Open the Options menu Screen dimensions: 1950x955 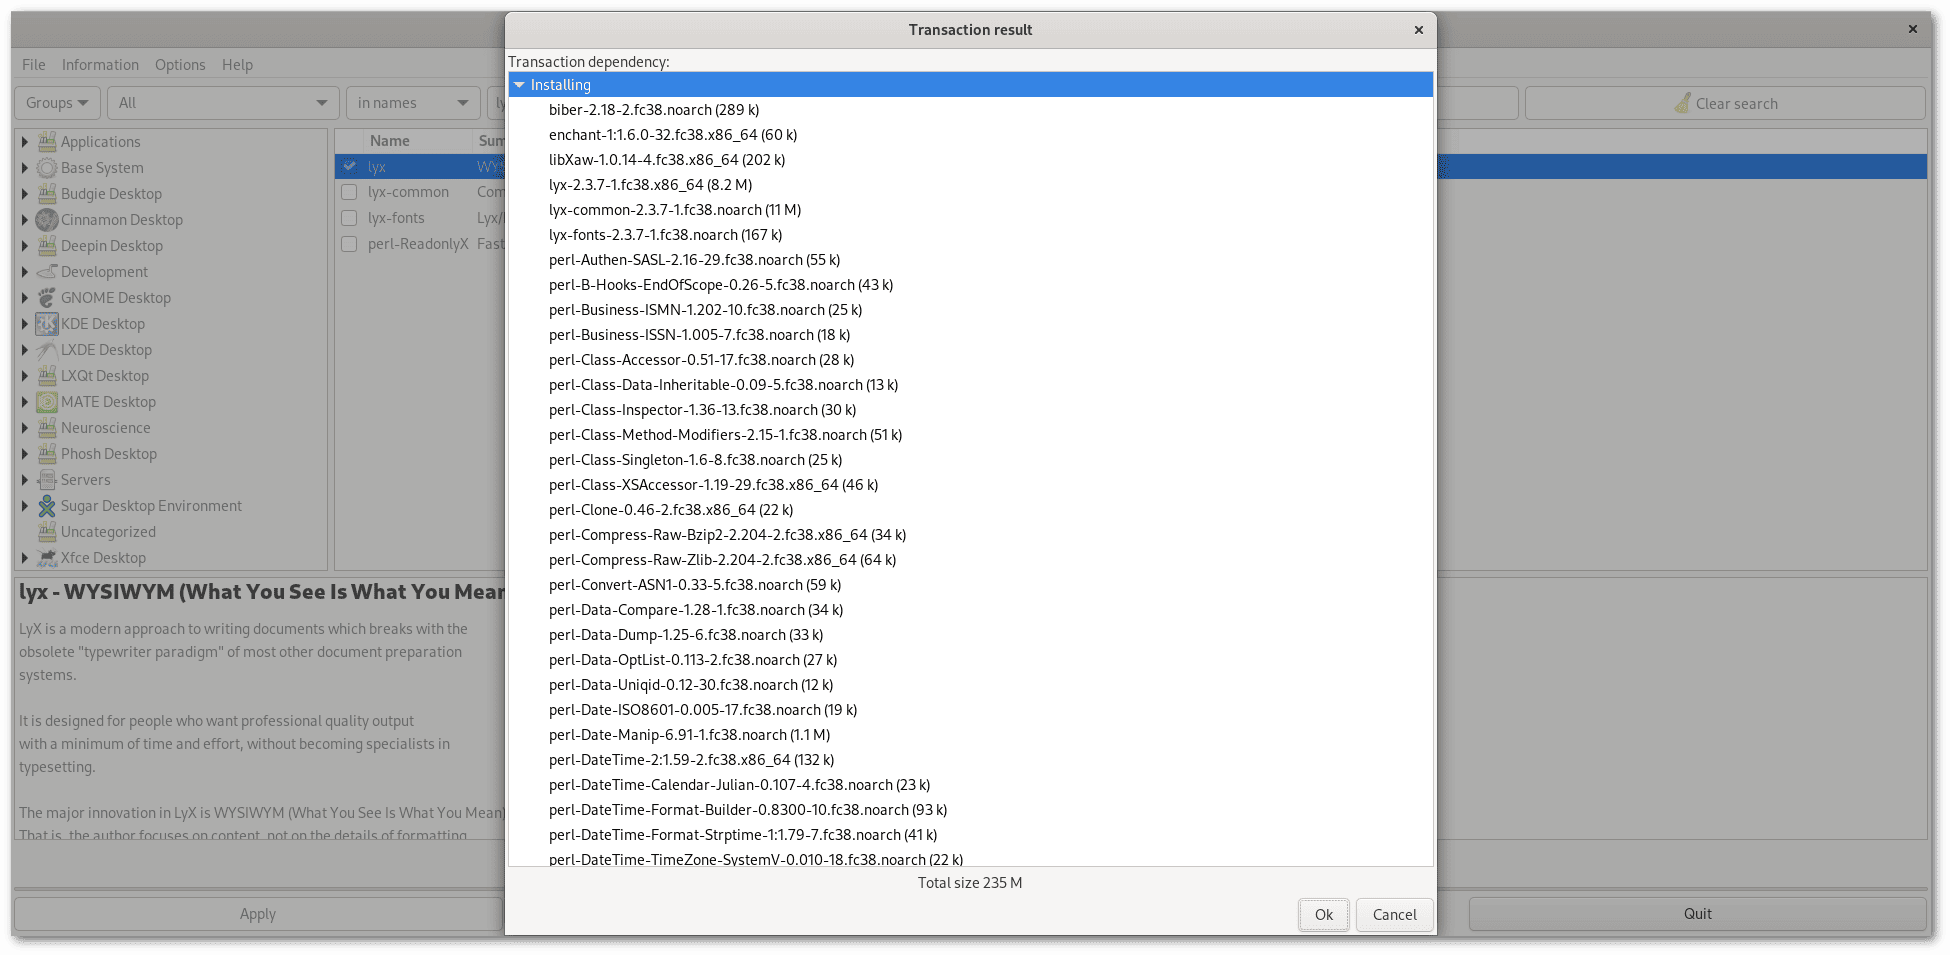click(x=180, y=65)
